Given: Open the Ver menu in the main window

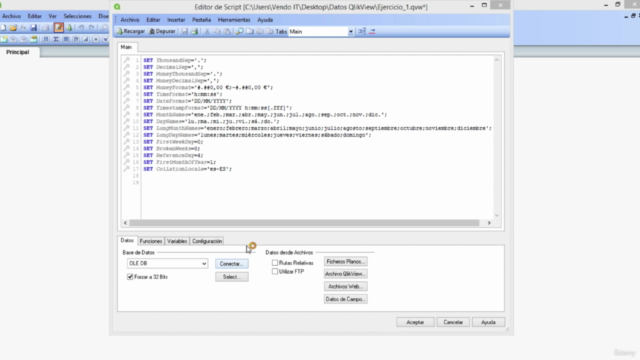Looking at the screenshot, I should tap(52, 16).
